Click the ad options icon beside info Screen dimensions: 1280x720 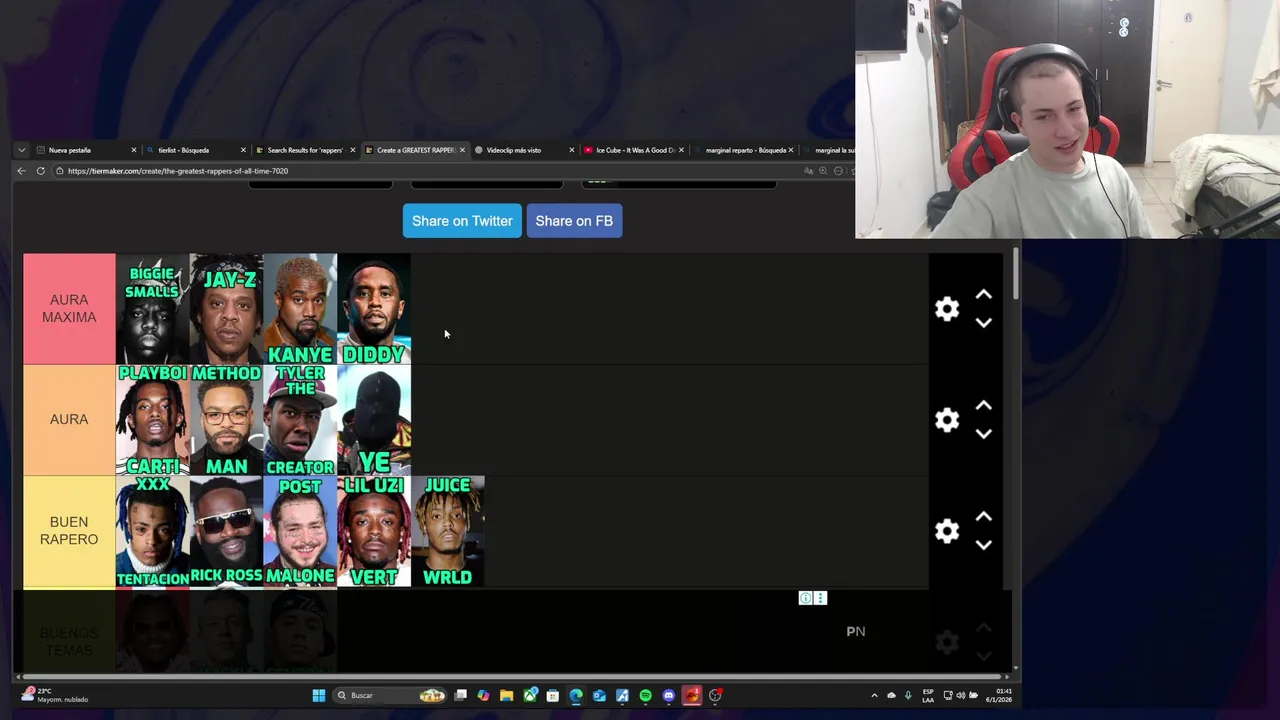pyautogui.click(x=820, y=598)
